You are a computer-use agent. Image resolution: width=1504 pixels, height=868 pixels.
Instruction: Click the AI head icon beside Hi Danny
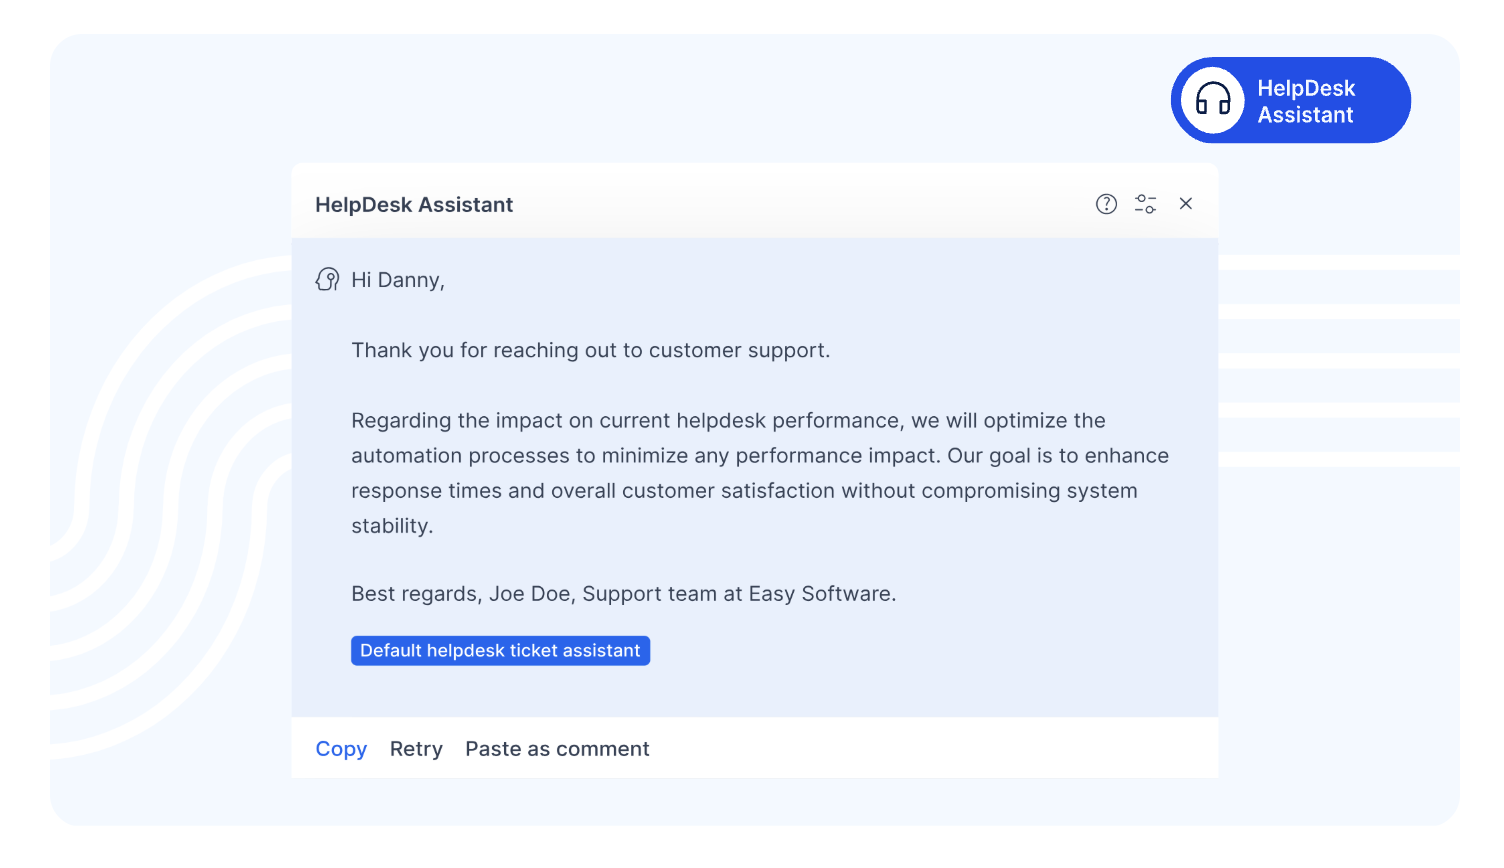click(x=327, y=279)
